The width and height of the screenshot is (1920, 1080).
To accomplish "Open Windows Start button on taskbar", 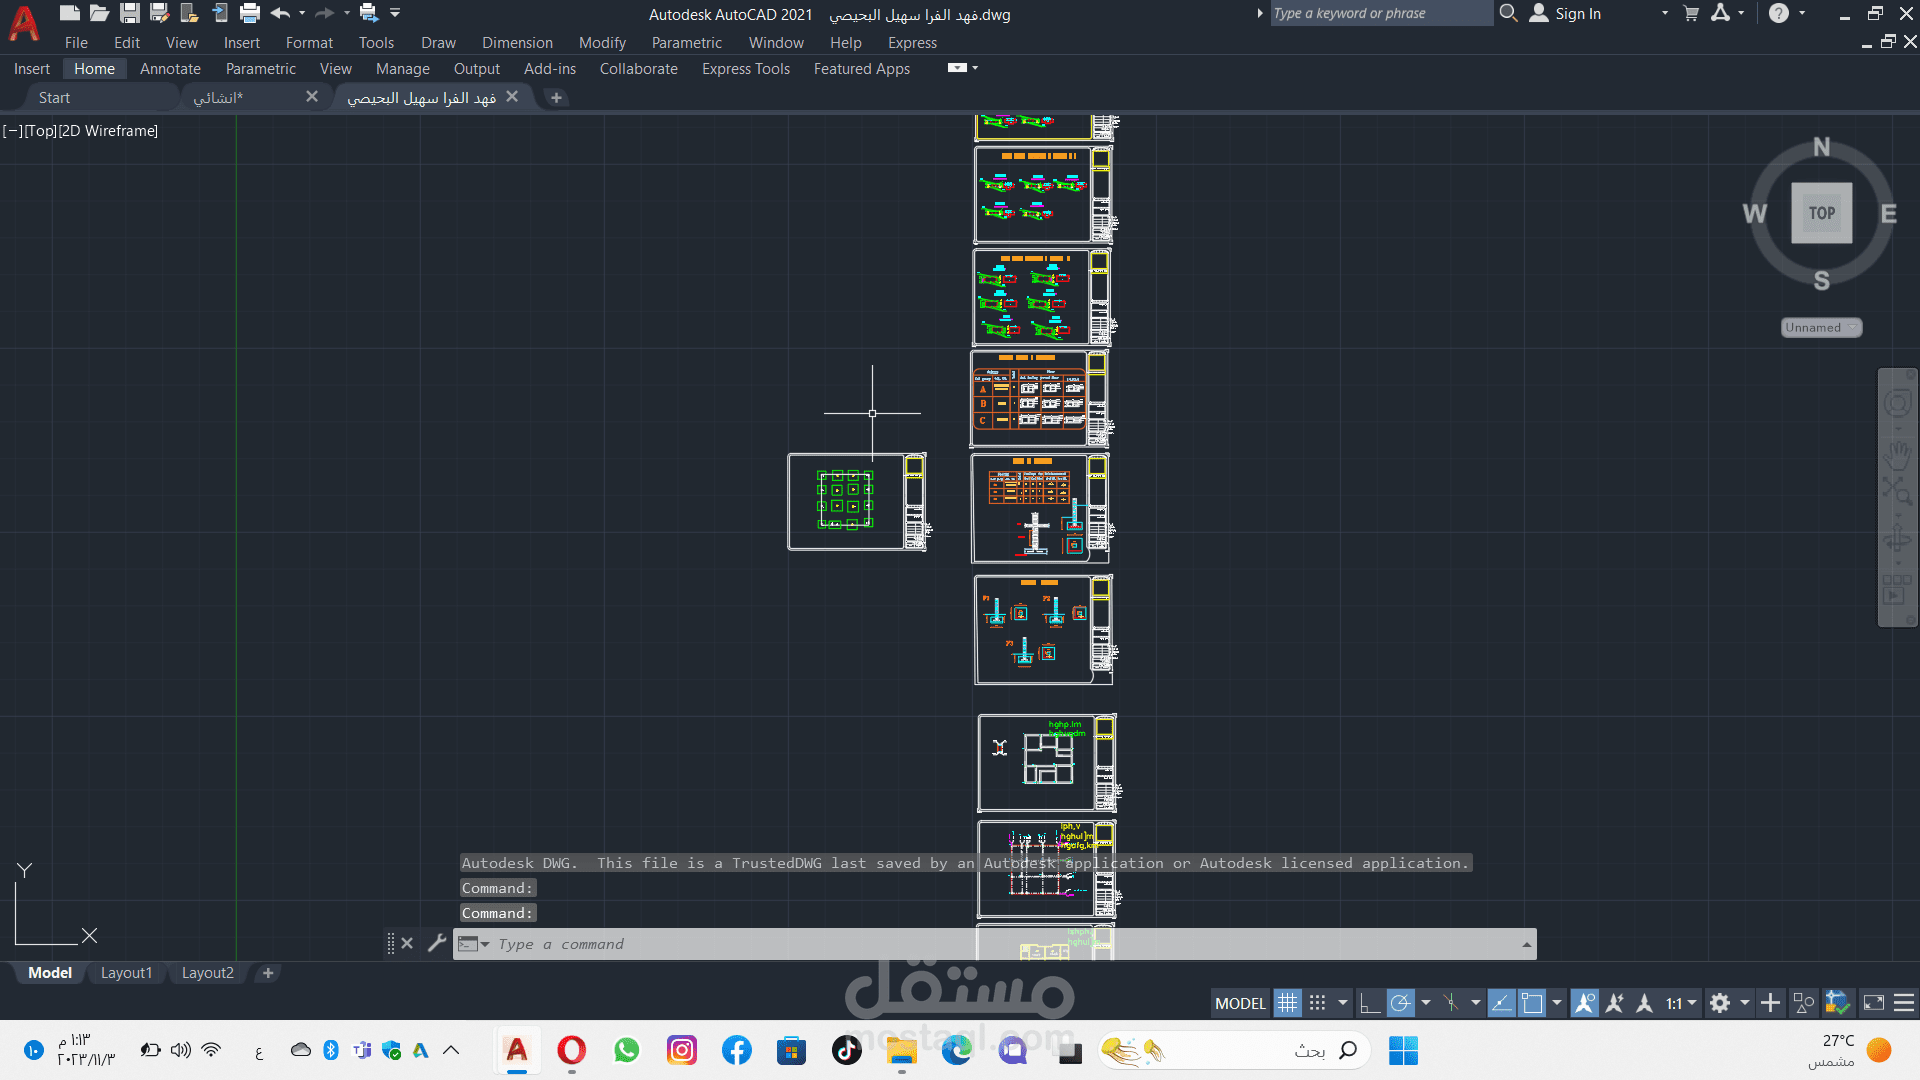I will tap(1403, 1050).
